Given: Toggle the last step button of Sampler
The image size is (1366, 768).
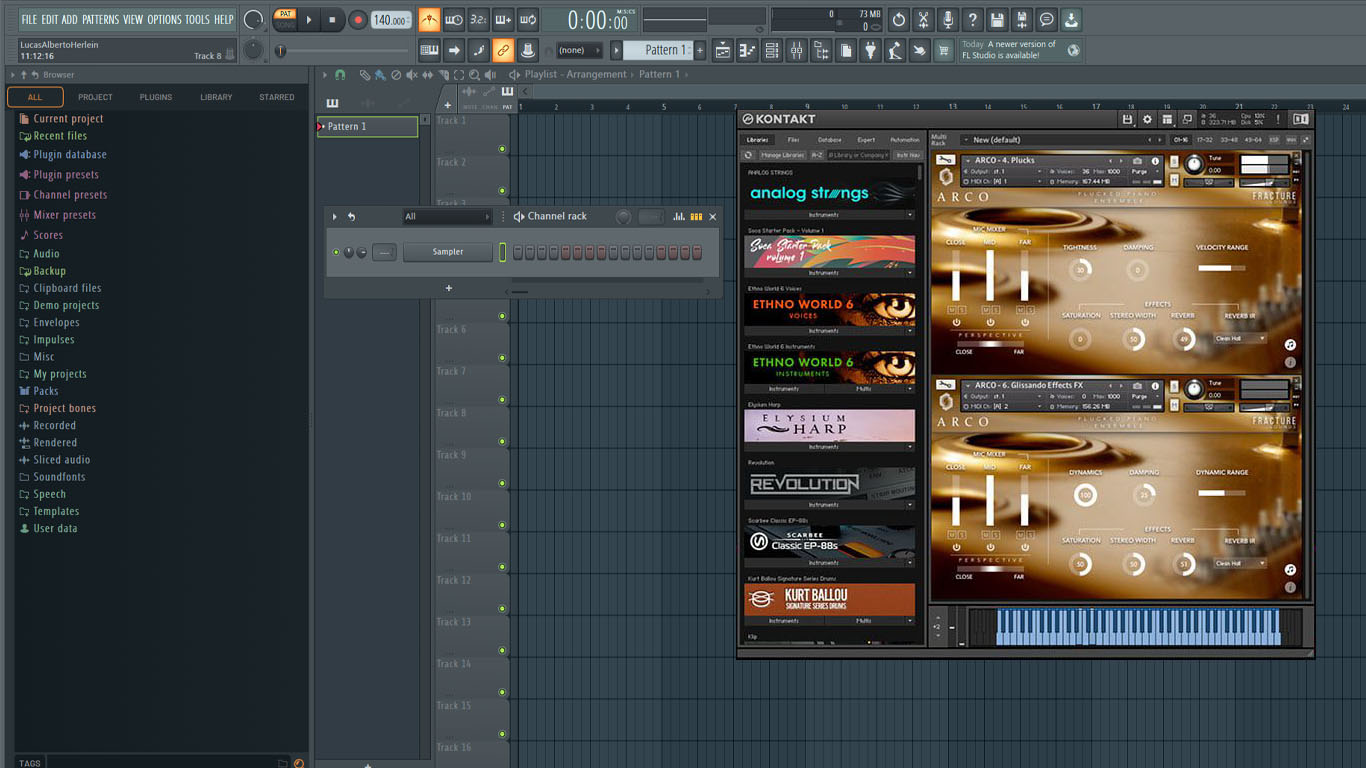Looking at the screenshot, I should (698, 252).
